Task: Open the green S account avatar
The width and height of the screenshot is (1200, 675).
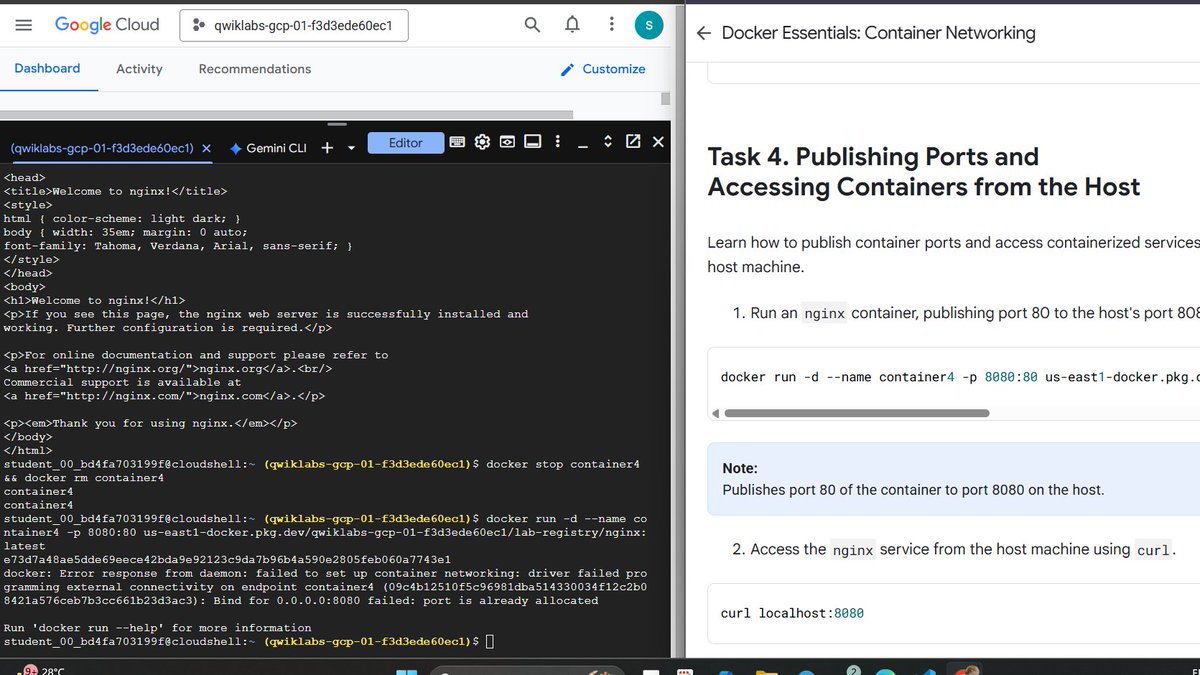Action: pyautogui.click(x=649, y=26)
